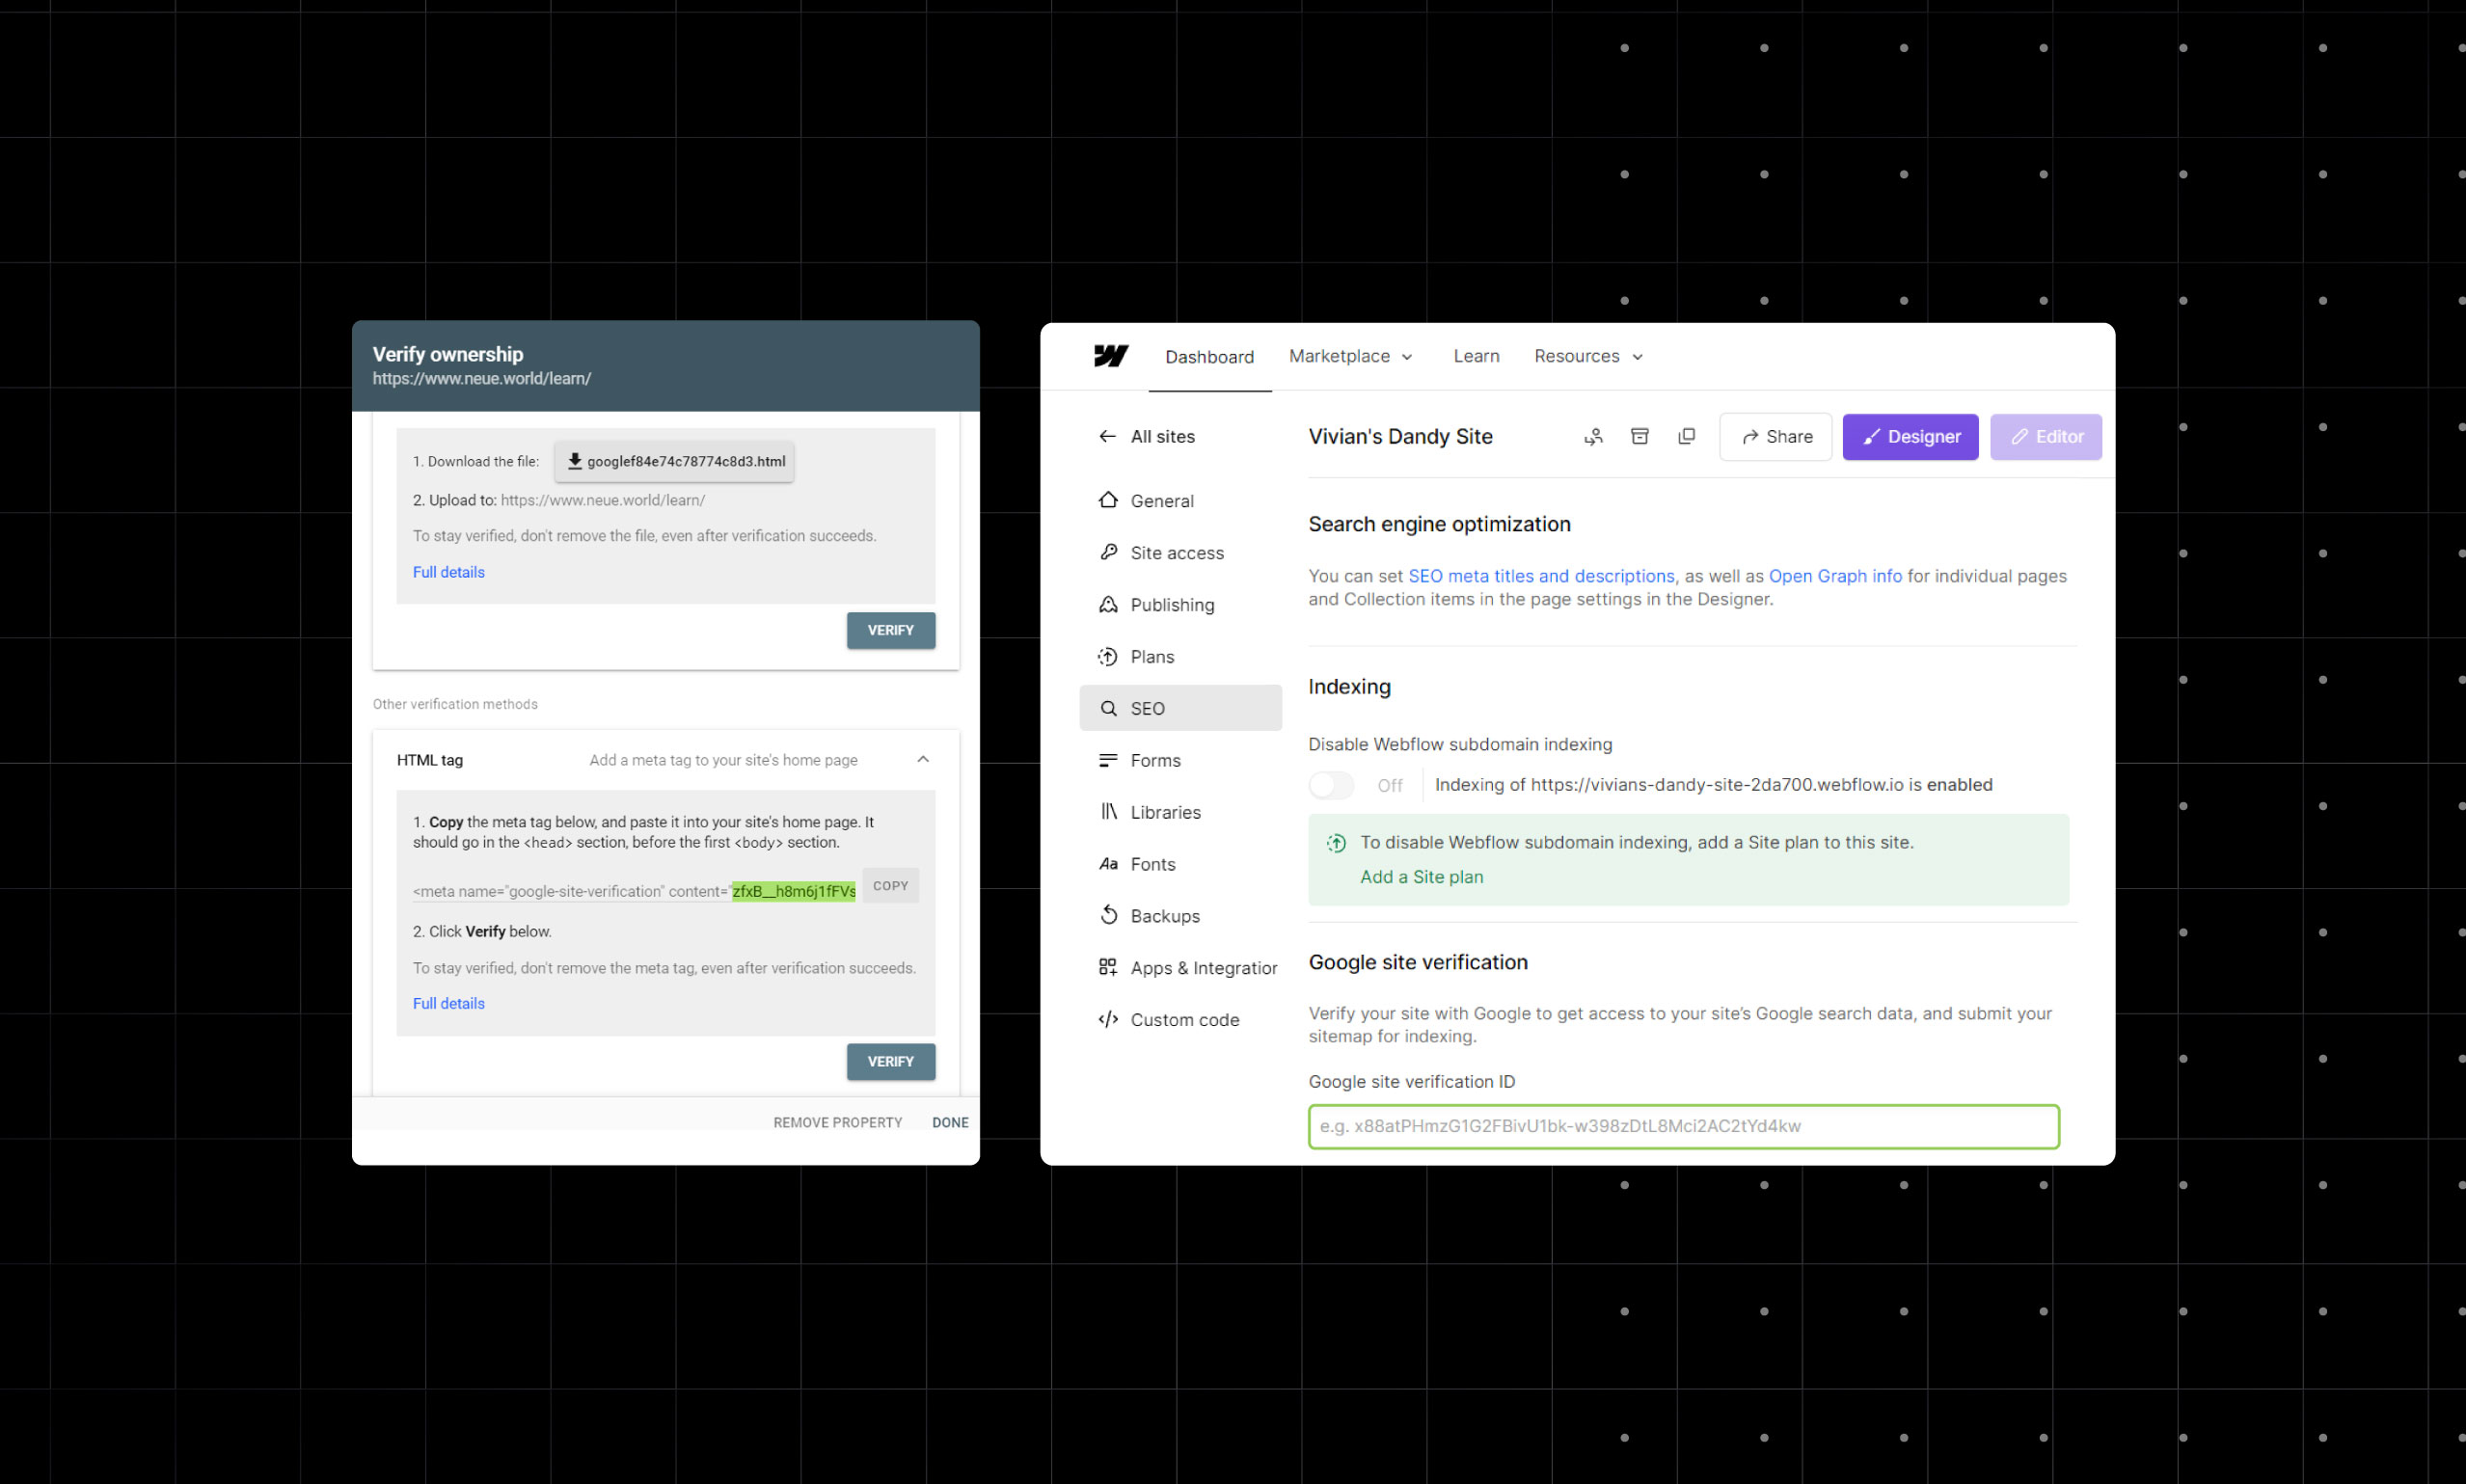Viewport: 2466px width, 1484px height.
Task: Click the Plans icon in sidebar
Action: pos(1108,656)
